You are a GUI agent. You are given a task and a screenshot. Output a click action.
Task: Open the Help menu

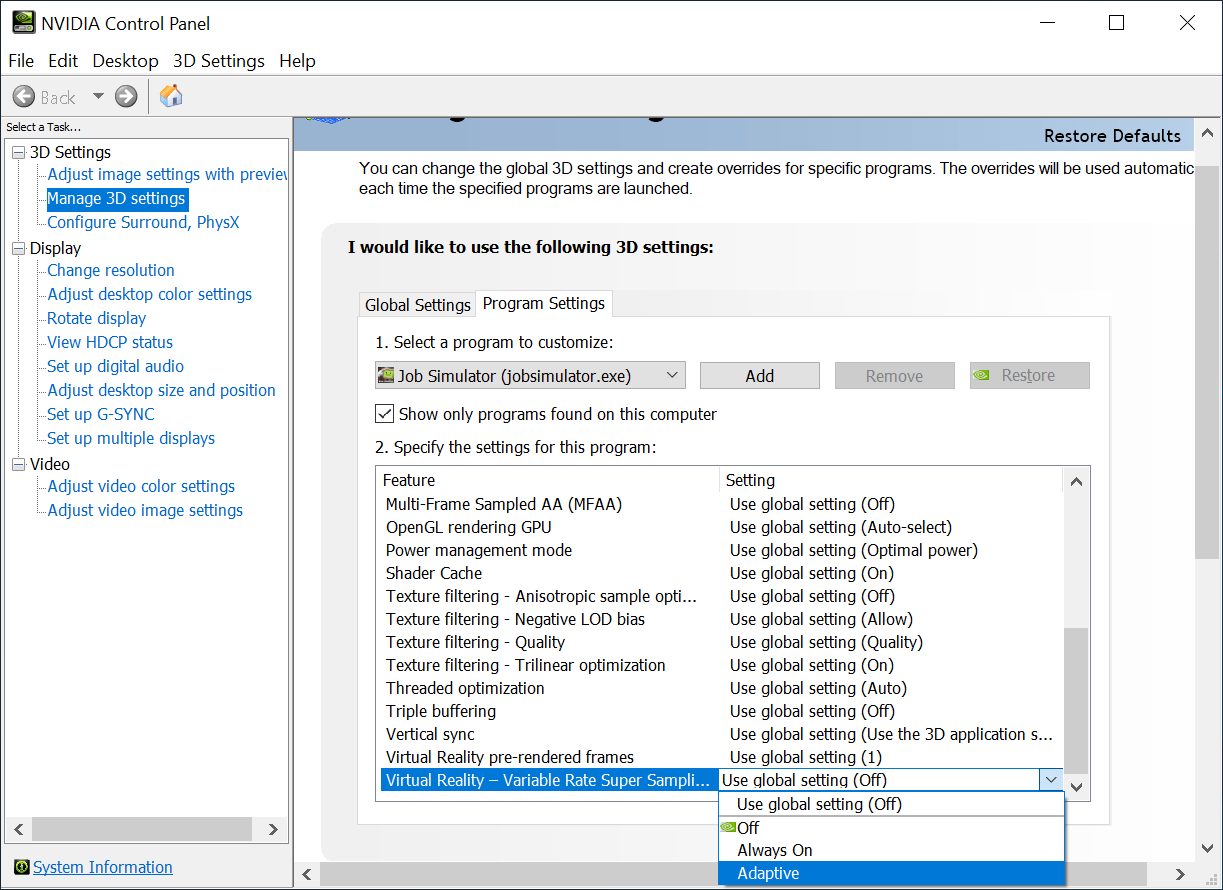[x=297, y=61]
